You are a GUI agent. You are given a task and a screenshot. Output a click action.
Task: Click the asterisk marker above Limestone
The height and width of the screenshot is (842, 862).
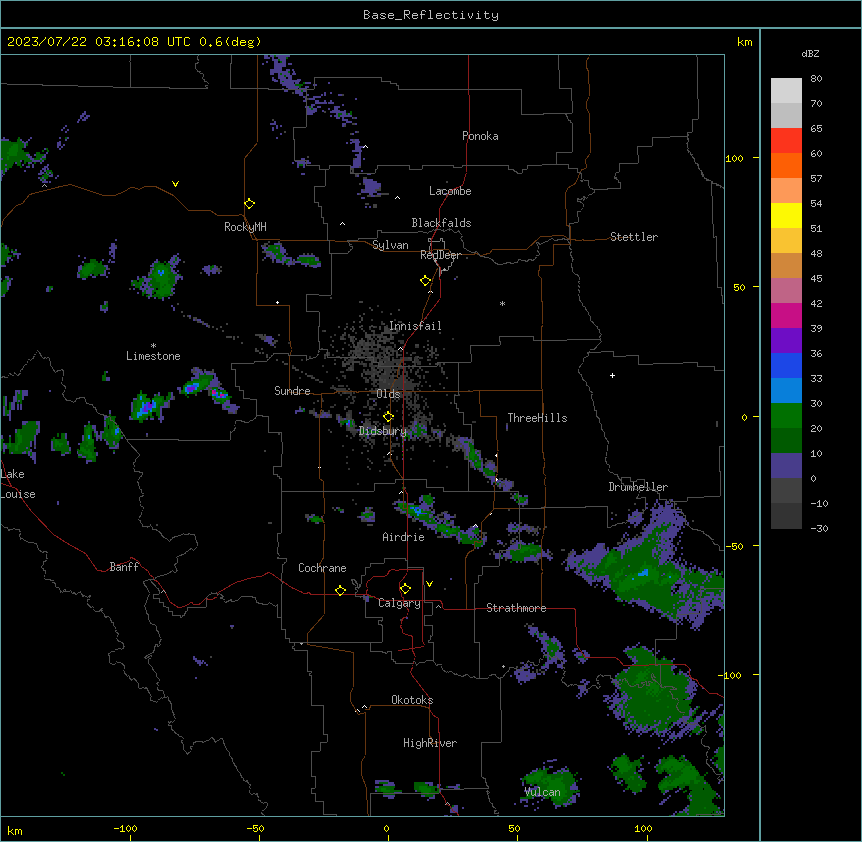point(153,346)
